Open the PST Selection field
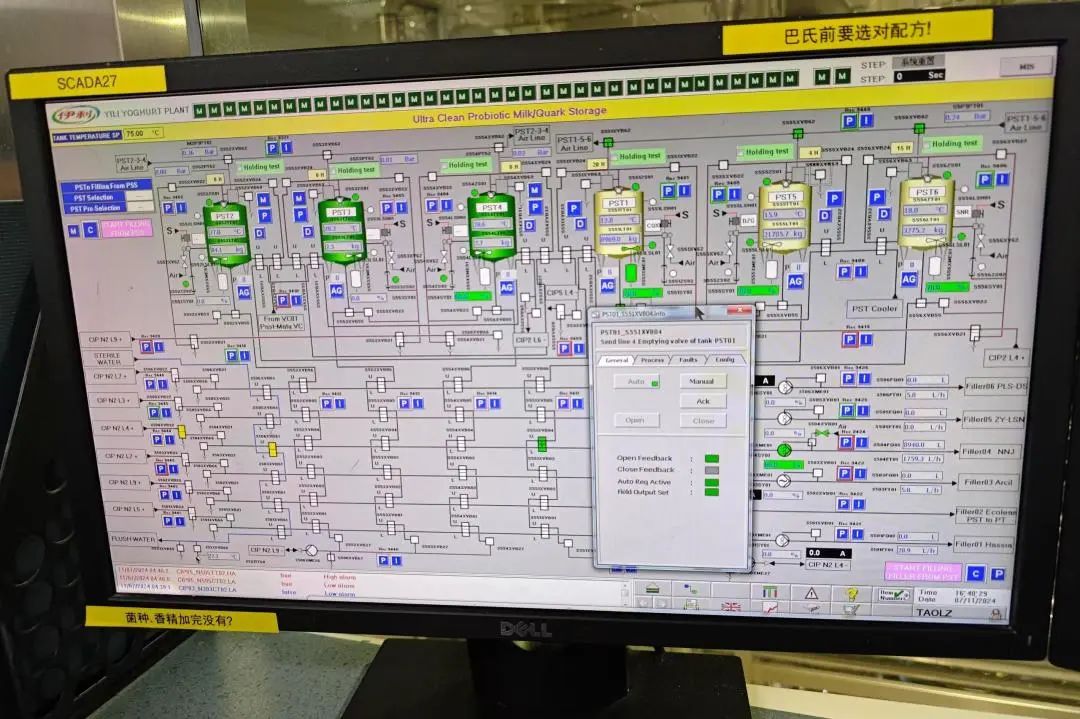This screenshot has height=719, width=1080. [140, 197]
